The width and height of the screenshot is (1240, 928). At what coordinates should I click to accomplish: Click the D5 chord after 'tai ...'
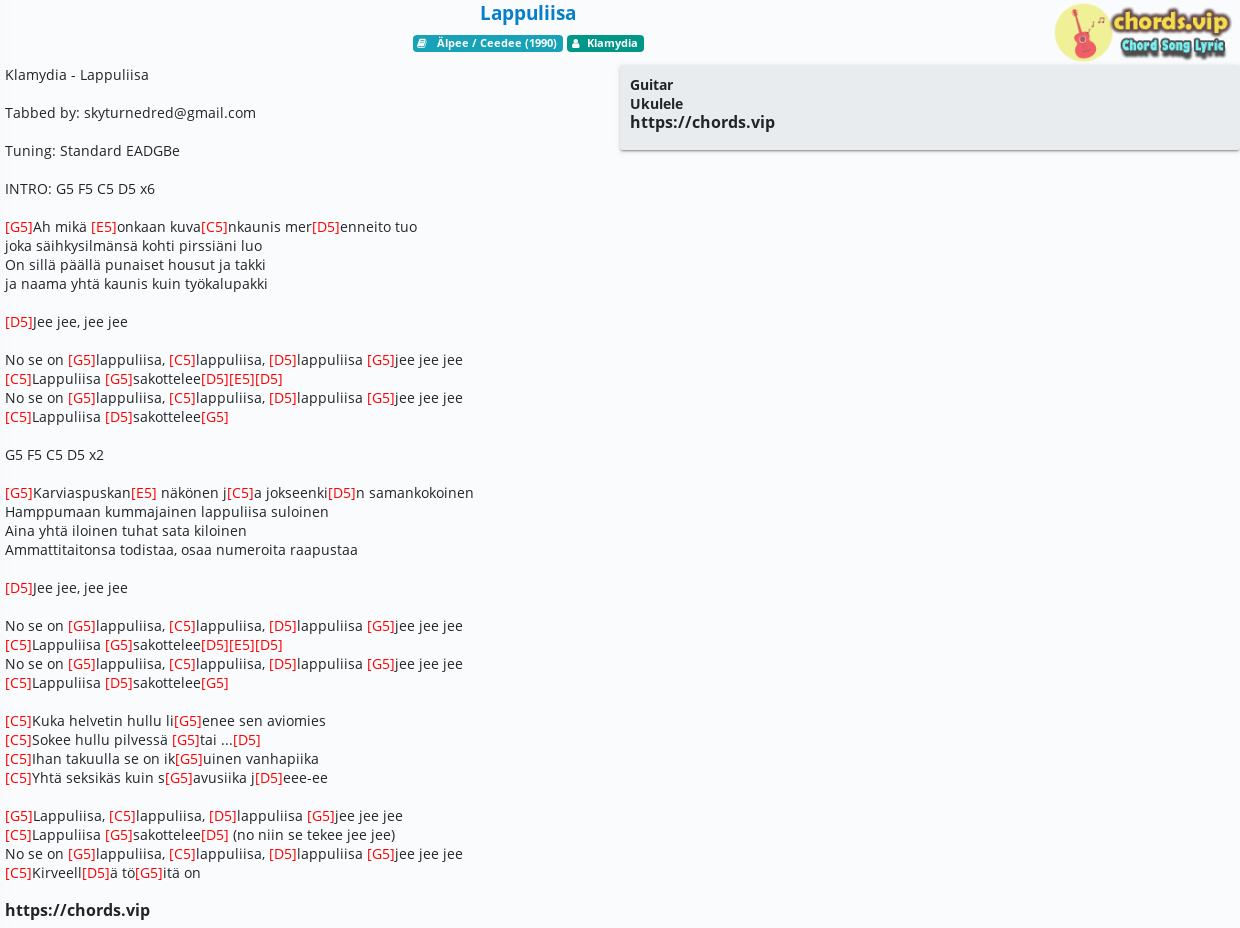tap(247, 740)
